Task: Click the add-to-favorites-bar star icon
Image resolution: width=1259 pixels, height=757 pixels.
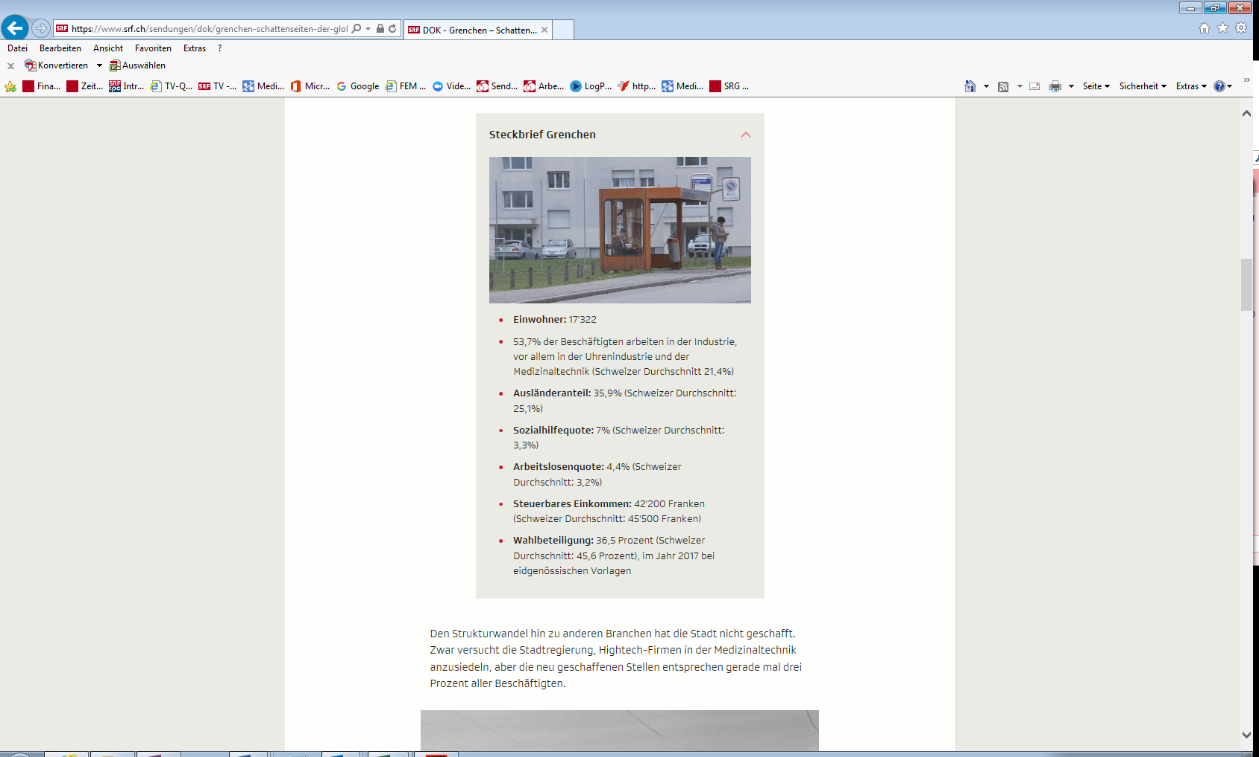Action: click(x=11, y=86)
